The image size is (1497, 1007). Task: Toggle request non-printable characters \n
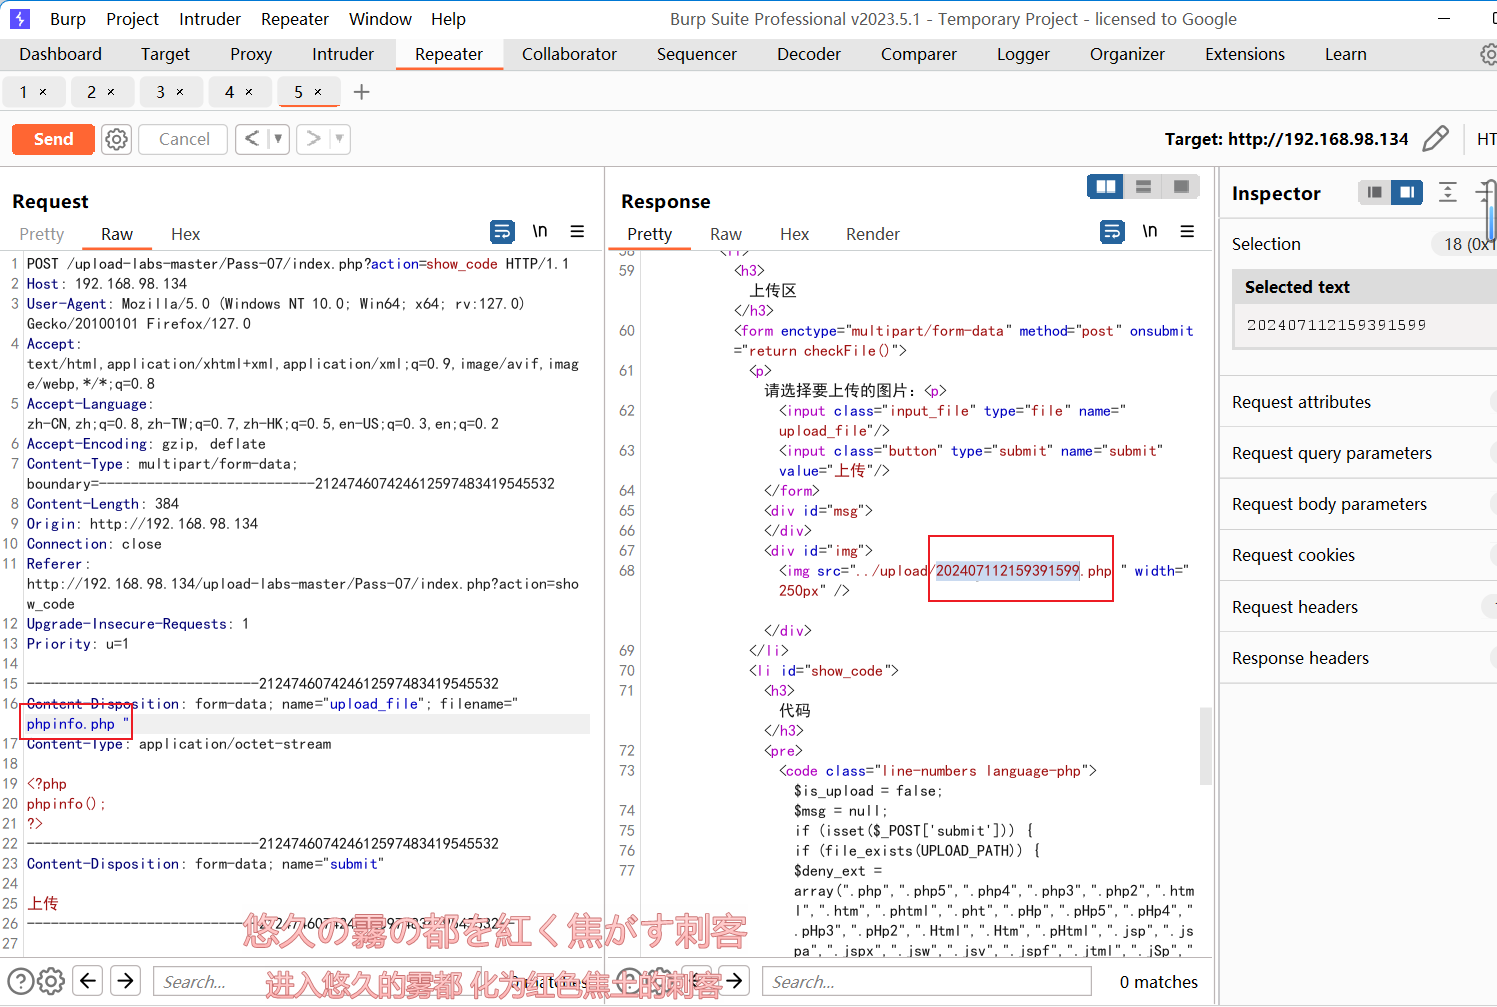tap(540, 231)
